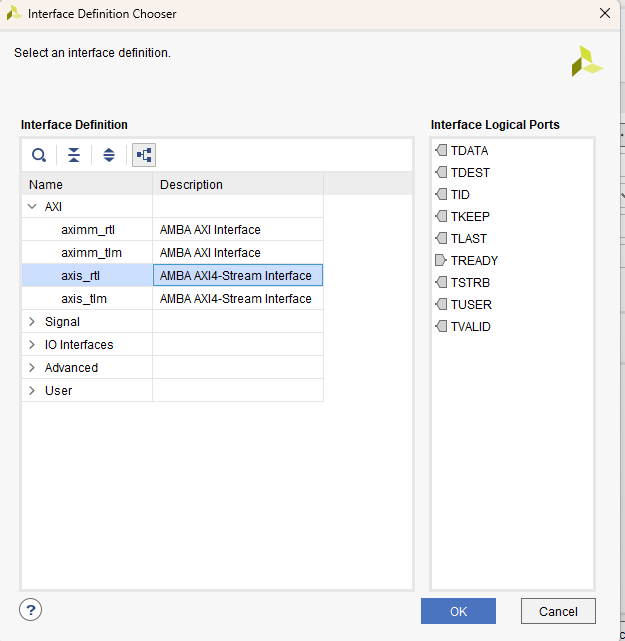625x641 pixels.
Task: Select TVALID logical port label
Action: pos(470,327)
